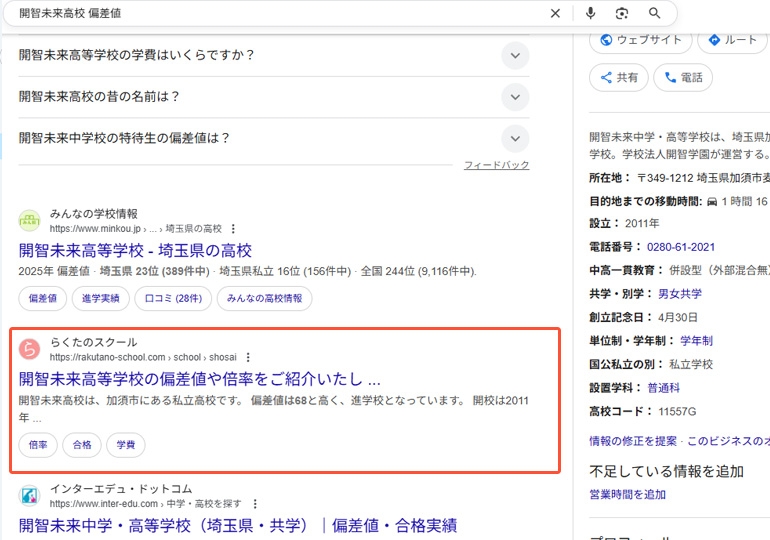Select the 口コミ (28件) chip

(173, 298)
